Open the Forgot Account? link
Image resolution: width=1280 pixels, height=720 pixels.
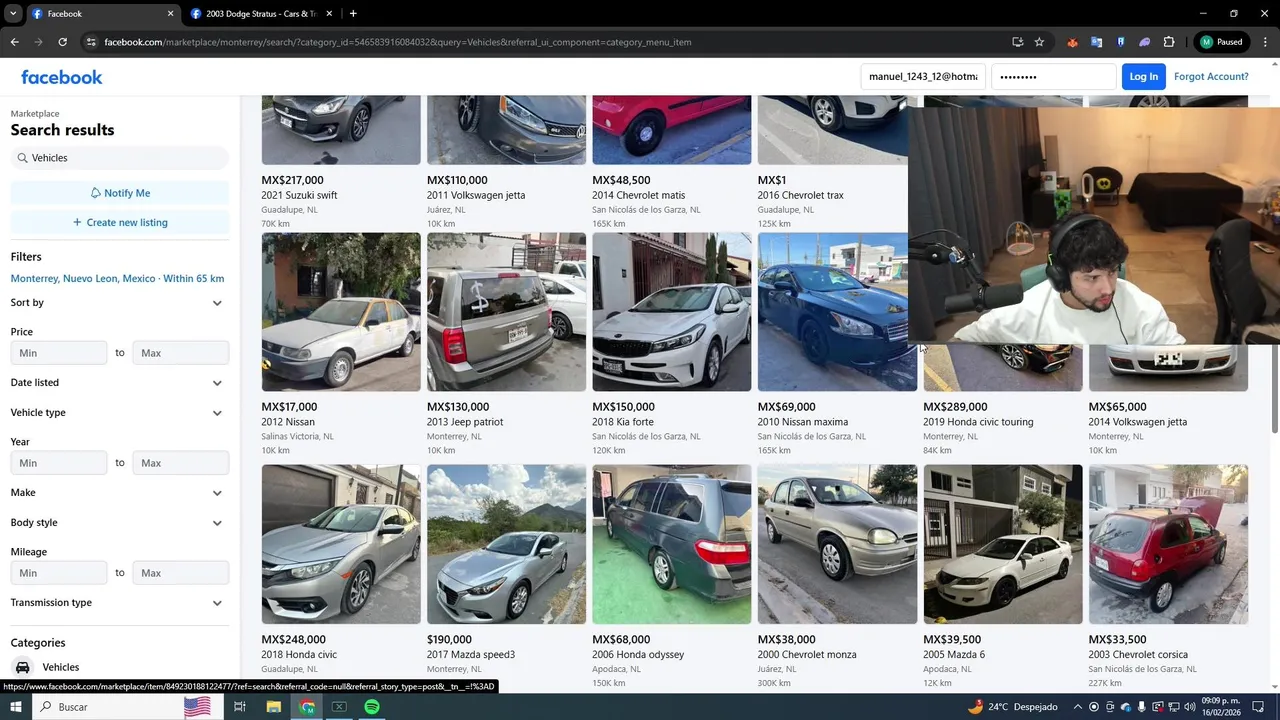(x=1211, y=77)
